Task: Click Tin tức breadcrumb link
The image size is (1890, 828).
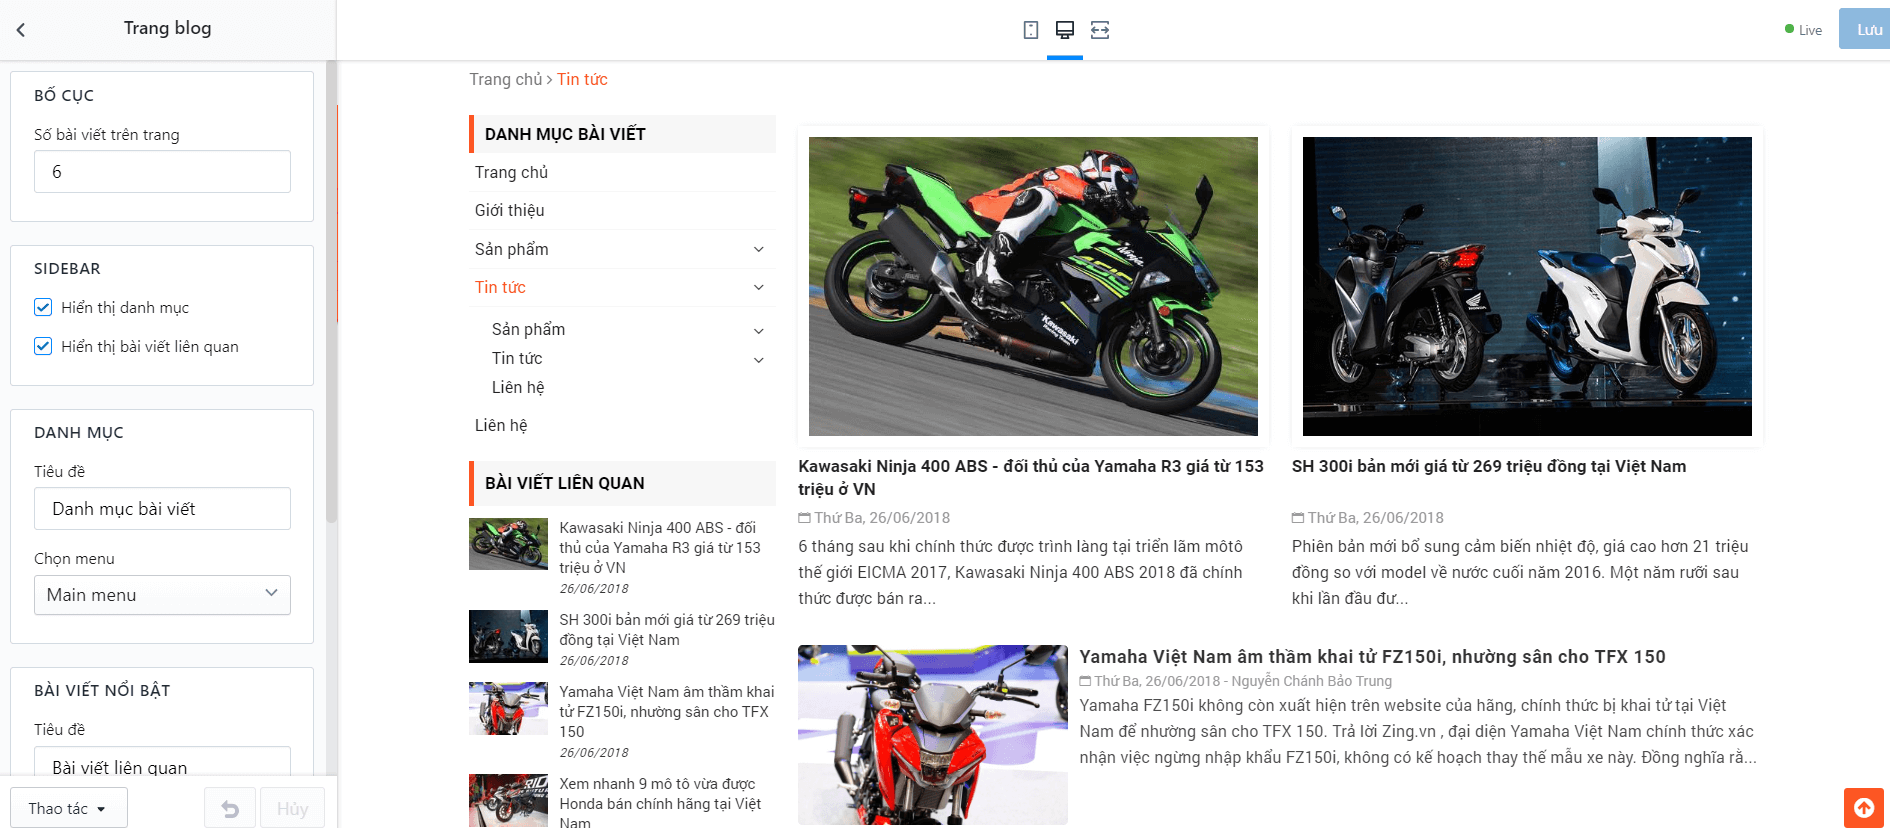Action: pyautogui.click(x=582, y=79)
